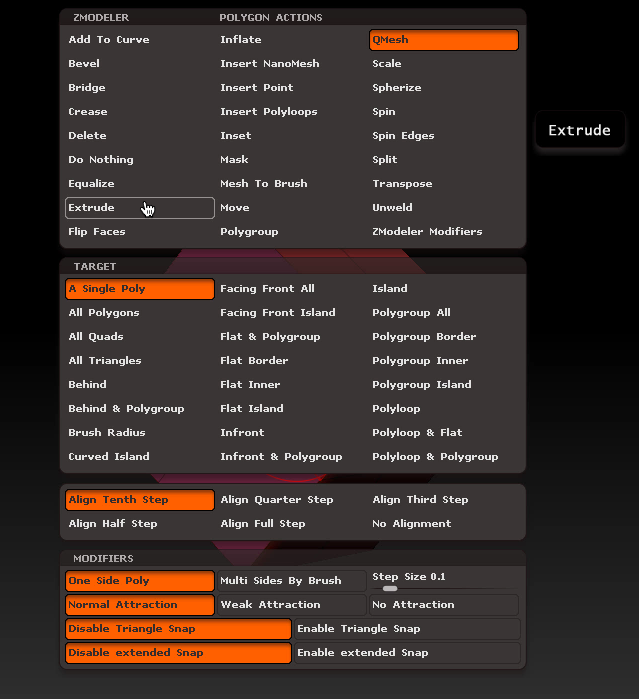The image size is (639, 699).
Task: Pick the Mask action
Action: click(x=292, y=160)
